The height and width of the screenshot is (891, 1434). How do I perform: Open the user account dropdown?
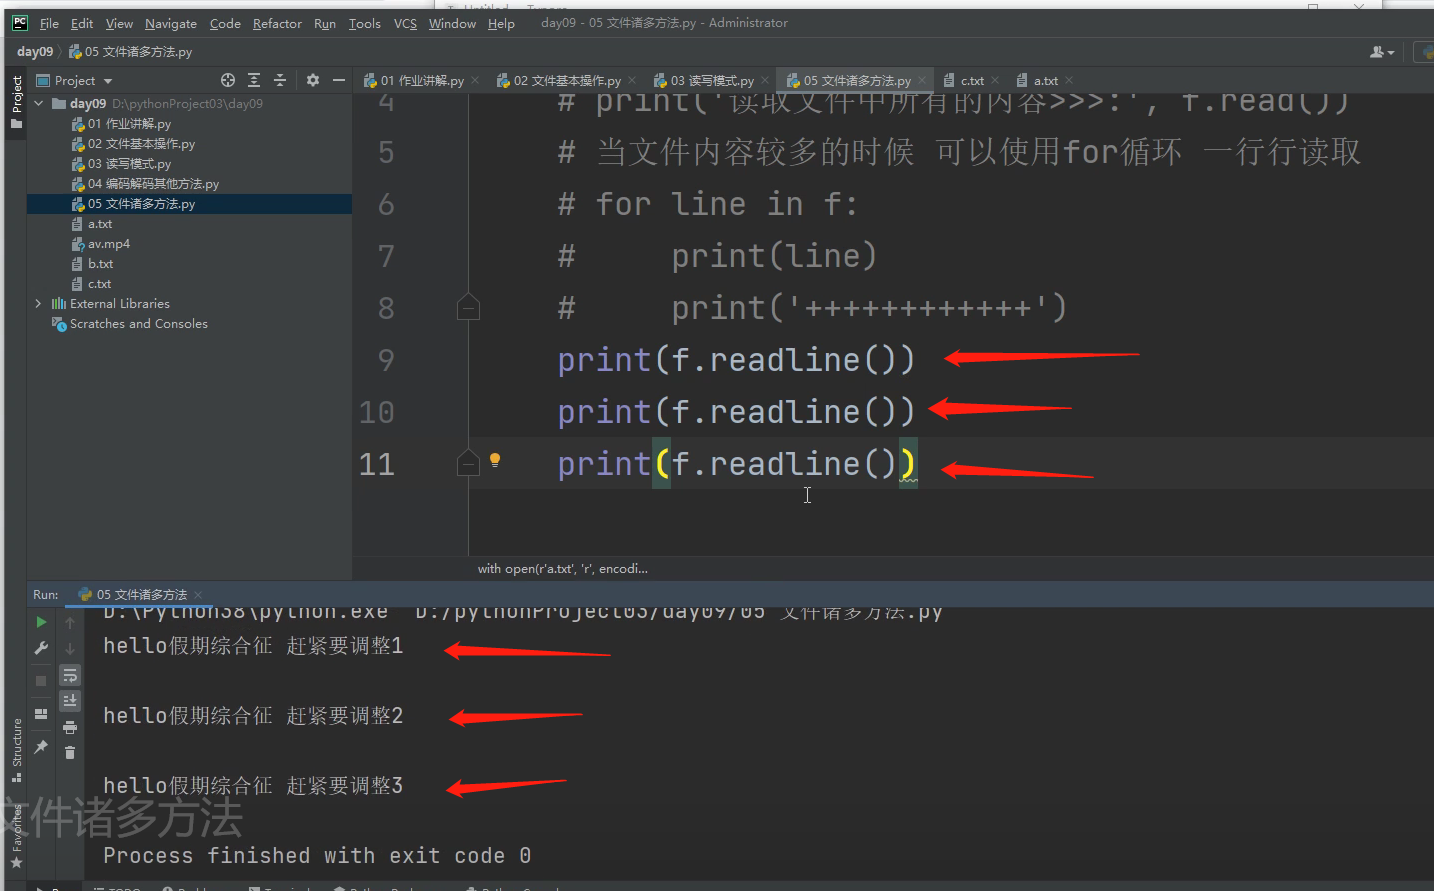click(1382, 52)
